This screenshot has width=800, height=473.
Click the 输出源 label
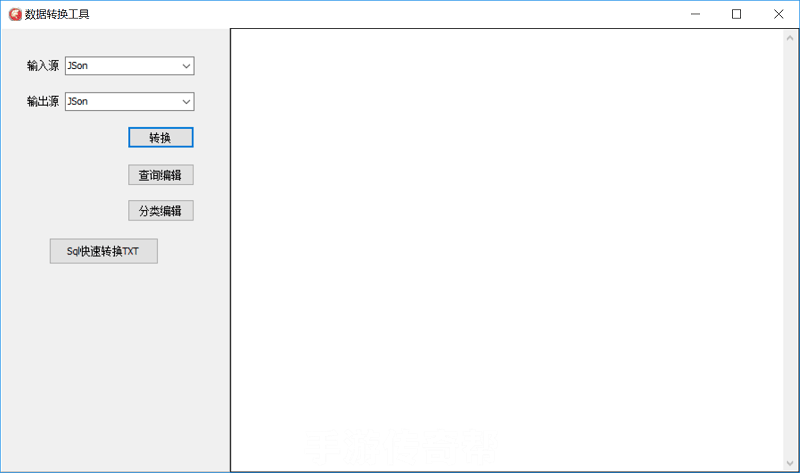click(43, 101)
